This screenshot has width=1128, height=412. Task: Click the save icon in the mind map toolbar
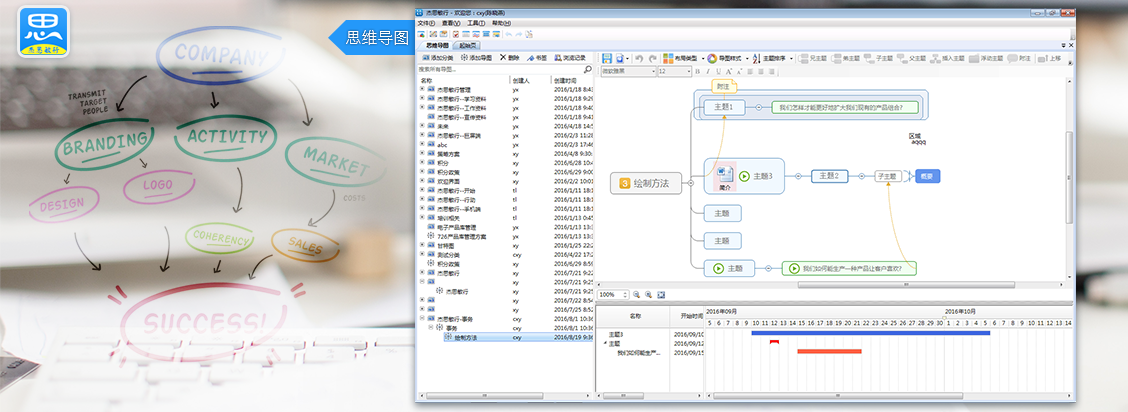tap(607, 58)
